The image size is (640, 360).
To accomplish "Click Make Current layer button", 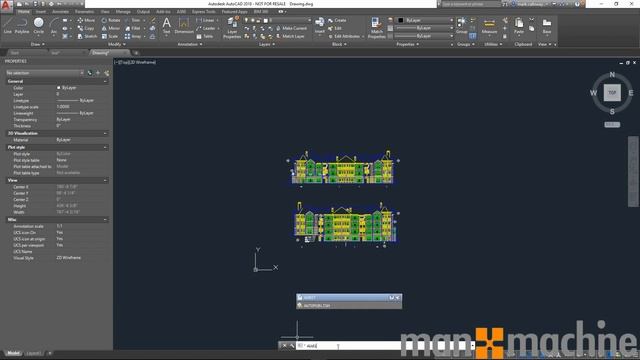I will tap(291, 28).
